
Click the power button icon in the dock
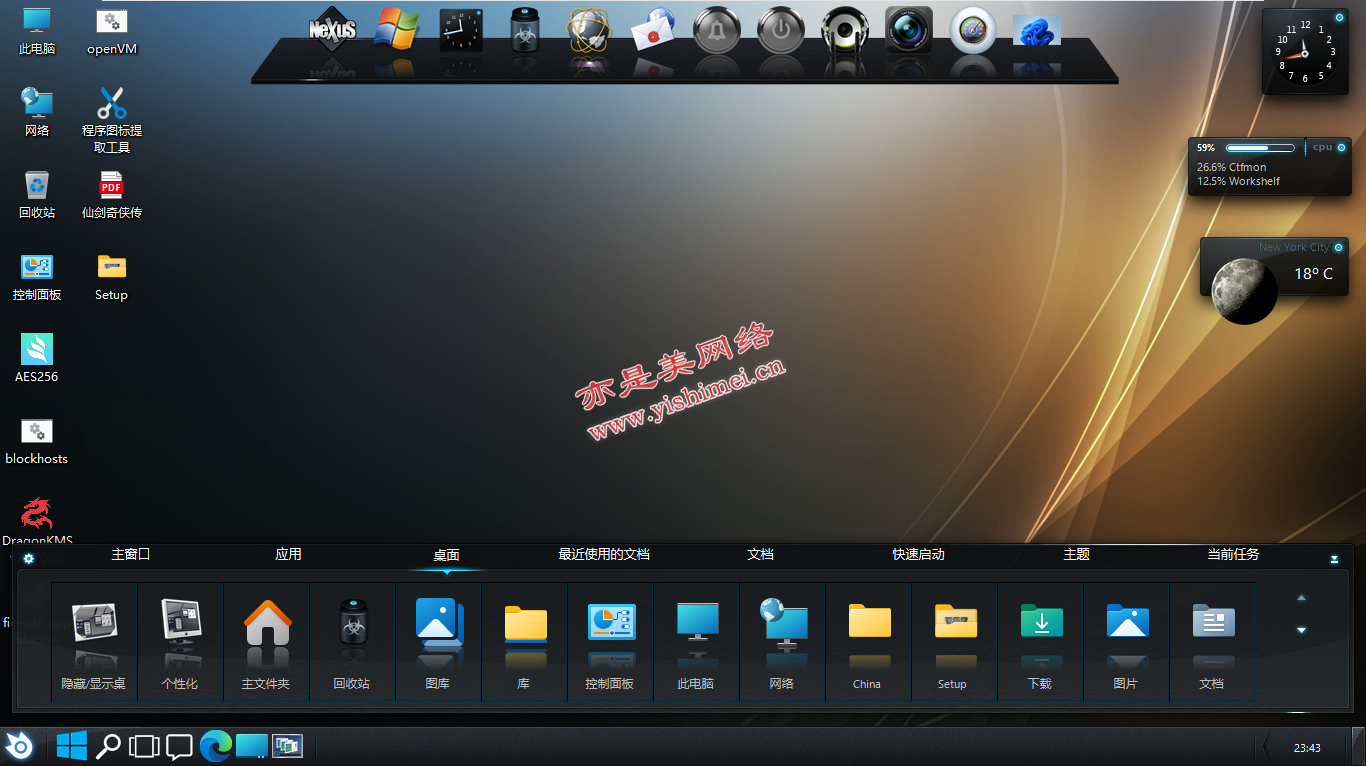(x=781, y=30)
